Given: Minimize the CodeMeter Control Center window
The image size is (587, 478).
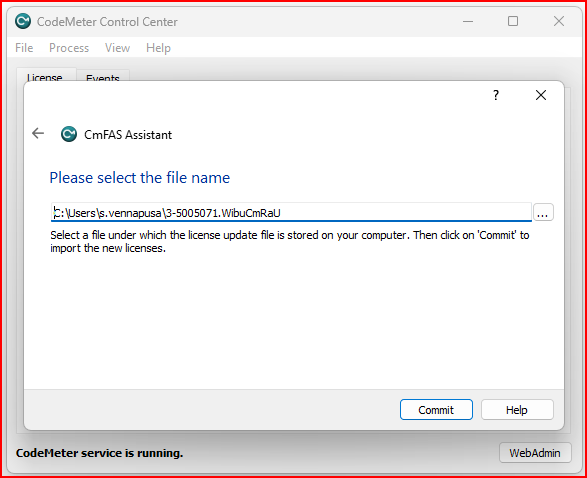Looking at the screenshot, I should coord(468,21).
